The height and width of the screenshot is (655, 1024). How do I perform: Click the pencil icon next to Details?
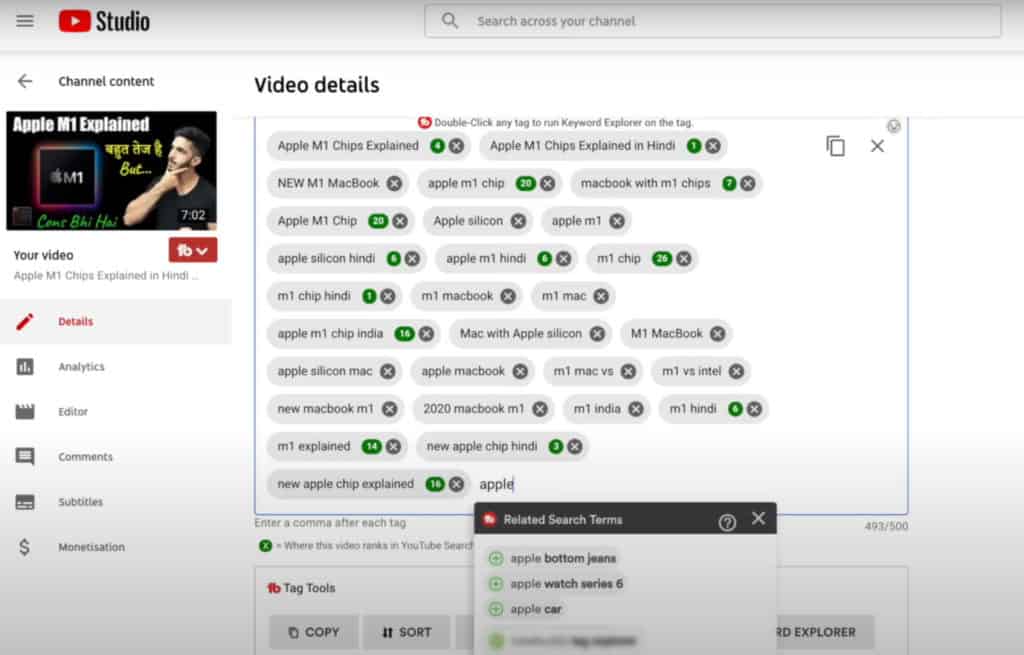25,321
